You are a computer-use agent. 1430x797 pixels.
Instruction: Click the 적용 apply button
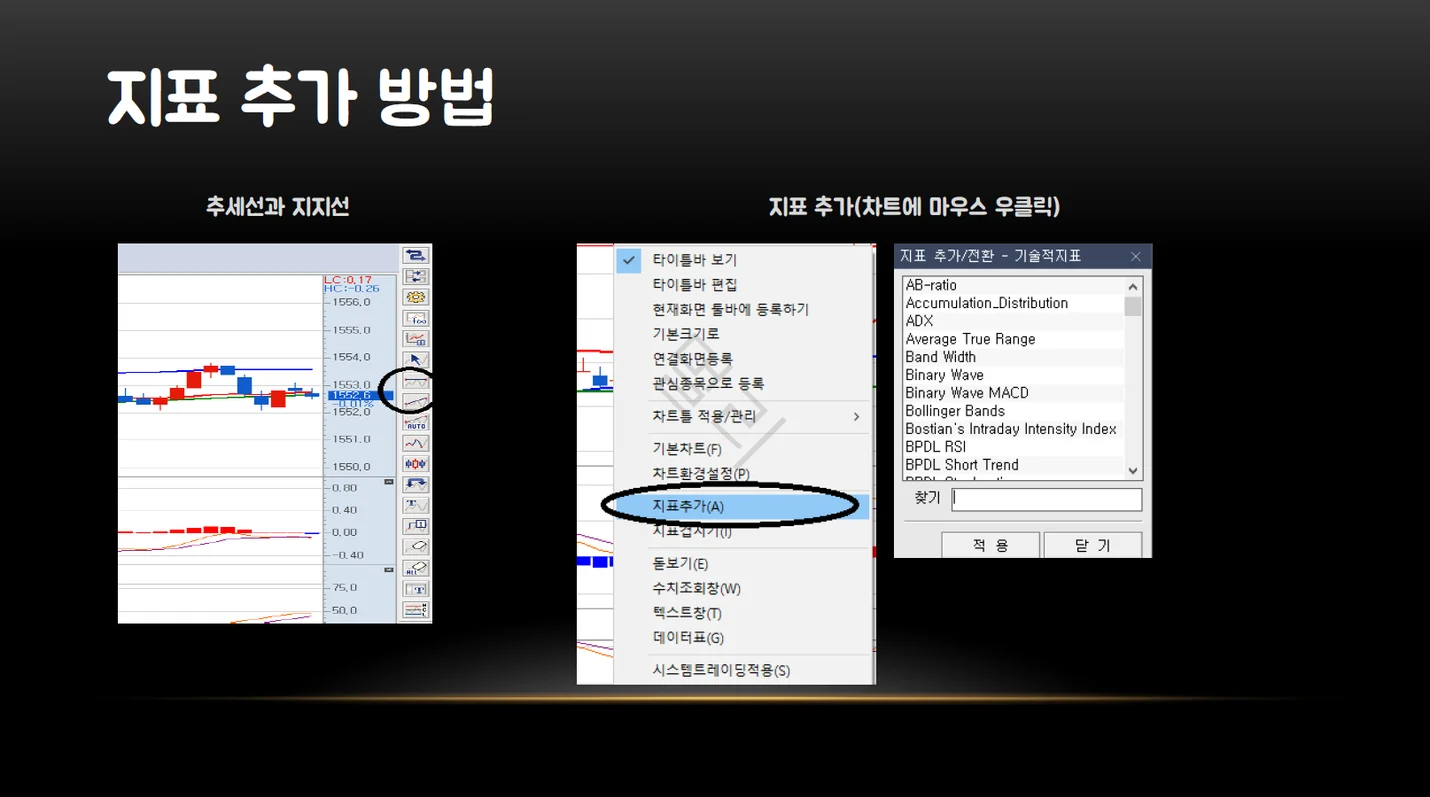[x=991, y=545]
